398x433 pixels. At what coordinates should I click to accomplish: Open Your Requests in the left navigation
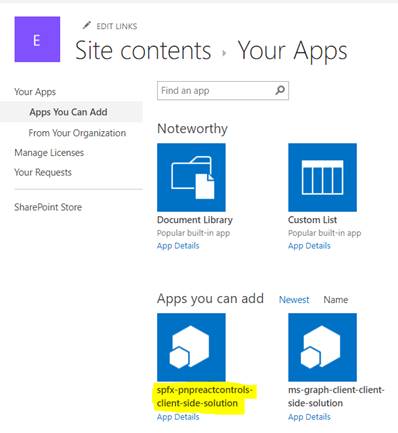coord(43,172)
